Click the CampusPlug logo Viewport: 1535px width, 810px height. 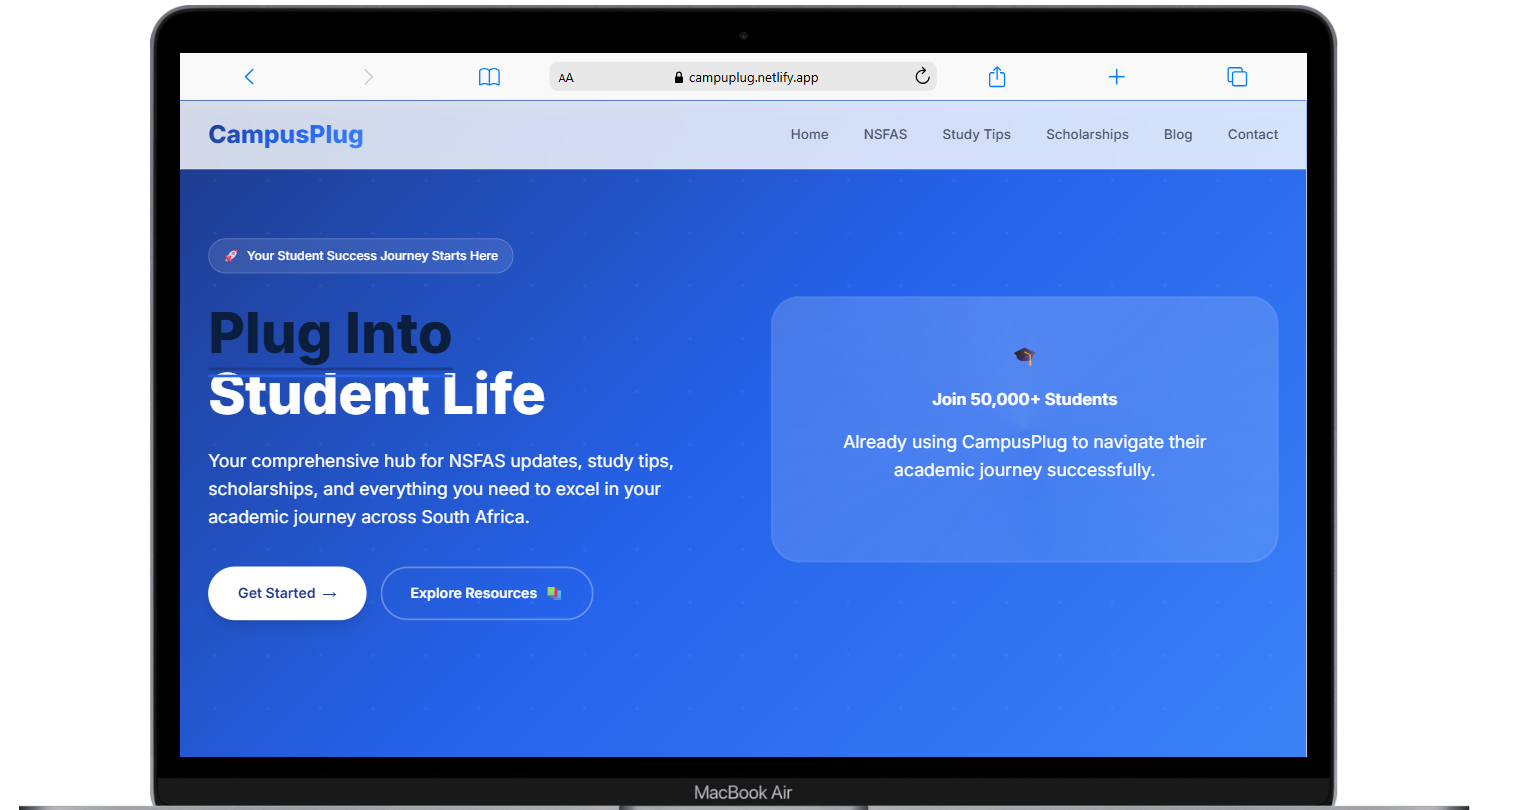[286, 134]
